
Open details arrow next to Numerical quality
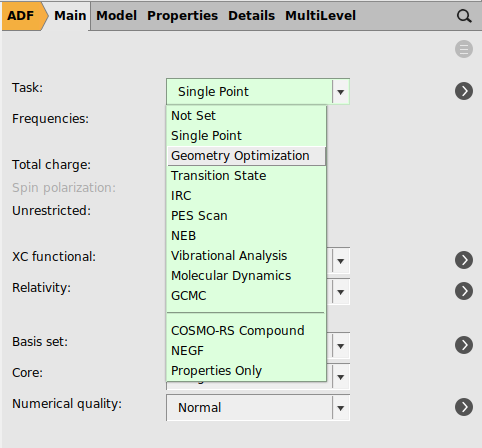pyautogui.click(x=464, y=407)
